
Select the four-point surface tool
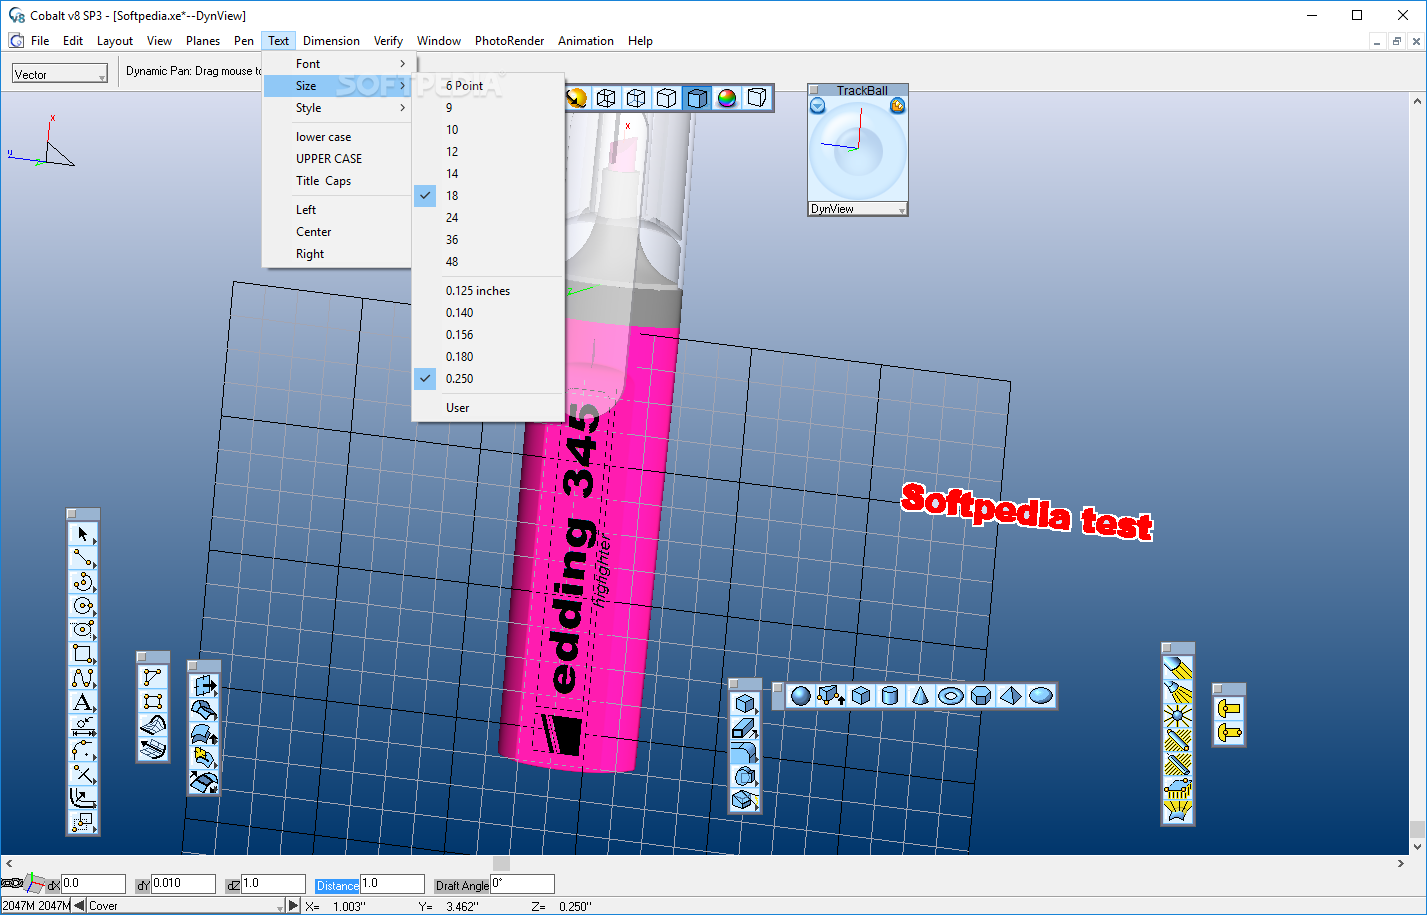pyautogui.click(x=152, y=702)
